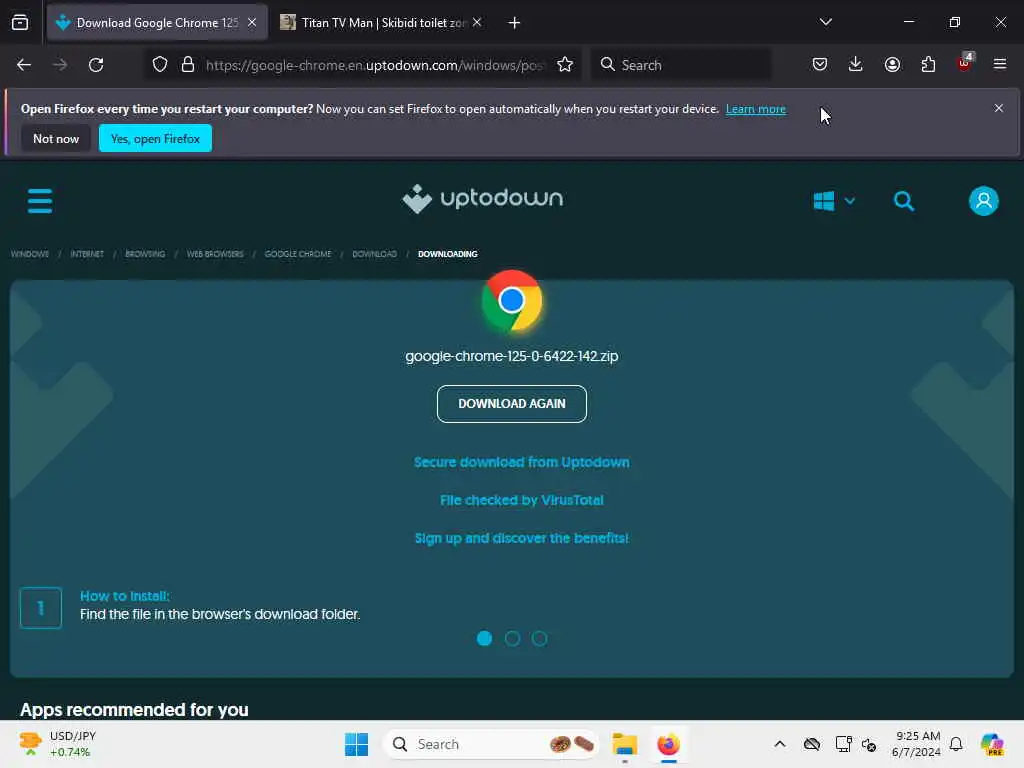Click Firefox taskbar icon
The image size is (1024, 768).
point(669,744)
